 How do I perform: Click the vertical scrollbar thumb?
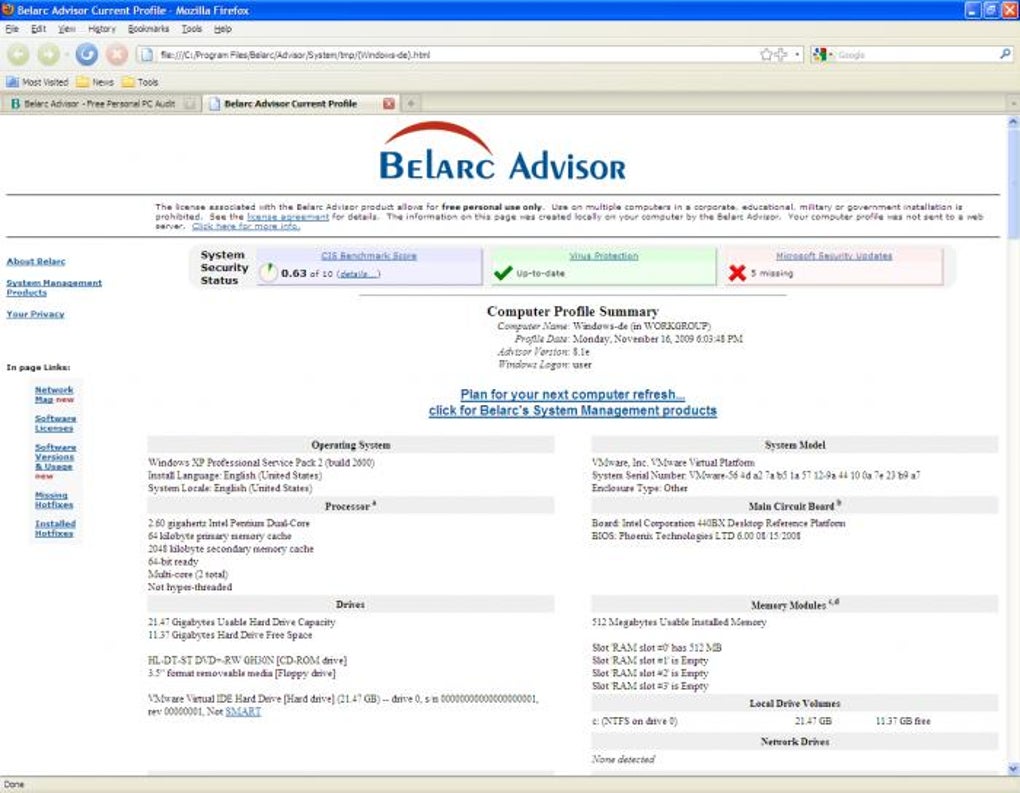click(x=1013, y=183)
